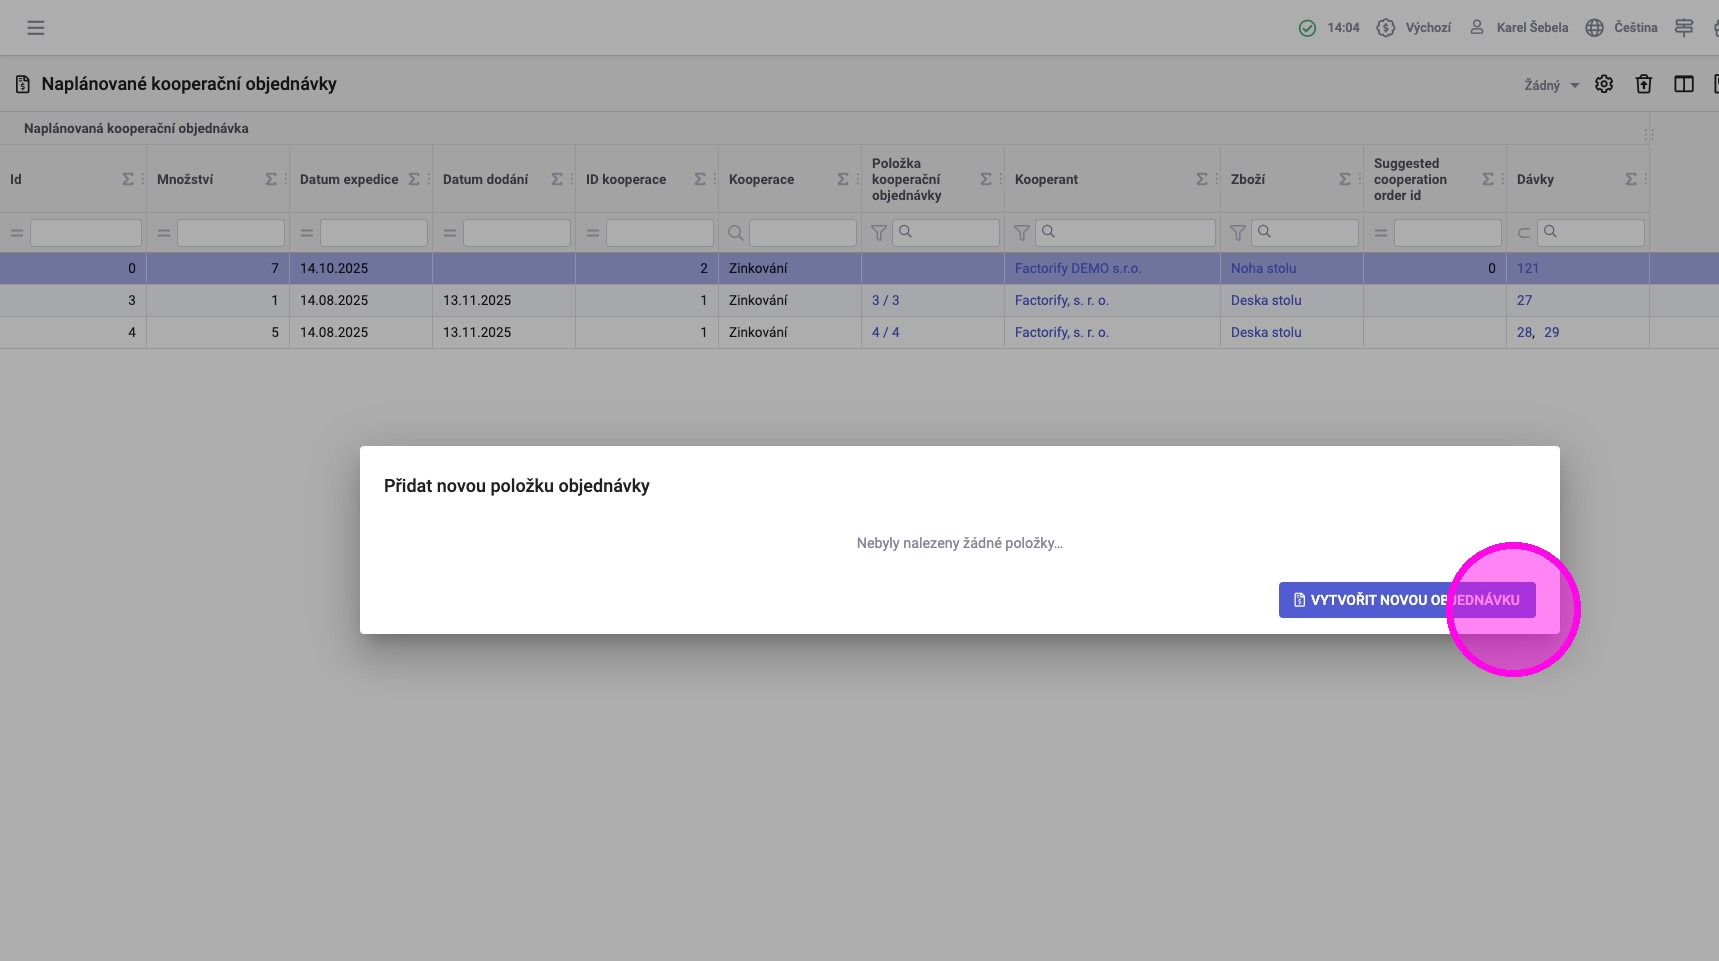Click Vytvořit novou objednávku button

[1407, 600]
